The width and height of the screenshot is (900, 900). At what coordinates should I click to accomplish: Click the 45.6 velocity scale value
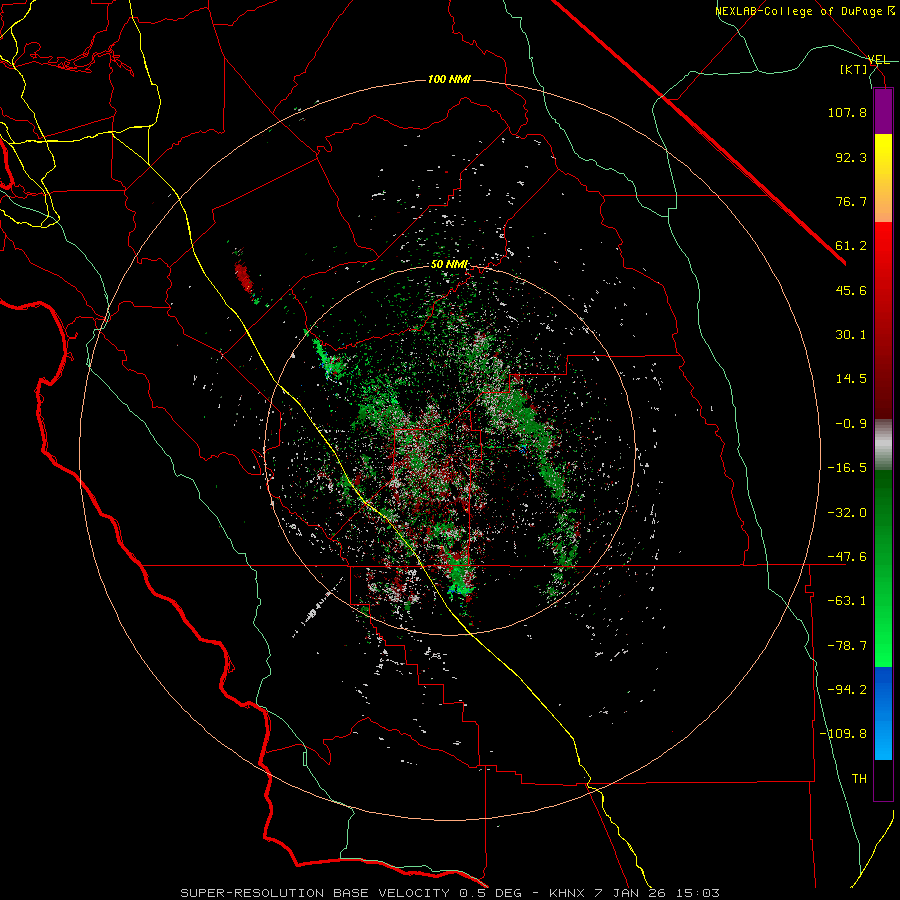(x=851, y=290)
